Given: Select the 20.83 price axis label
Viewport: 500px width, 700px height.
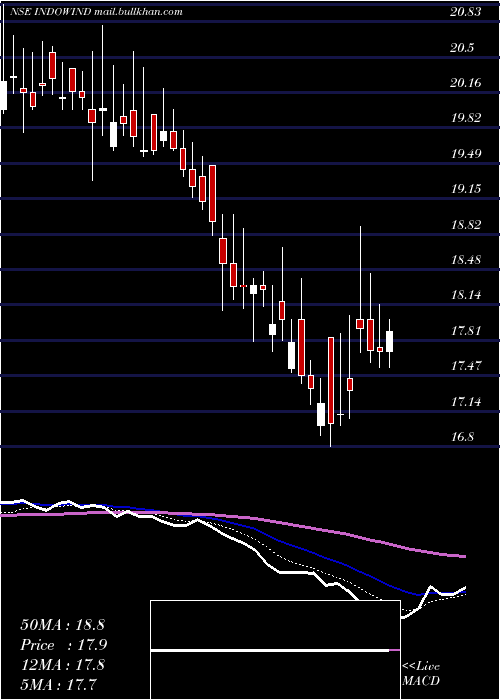Looking at the screenshot, I should pos(466,12).
